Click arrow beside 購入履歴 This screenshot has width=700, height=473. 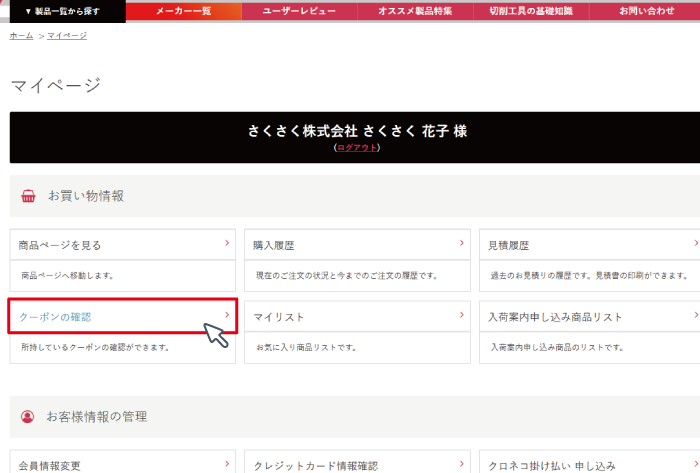(x=461, y=243)
